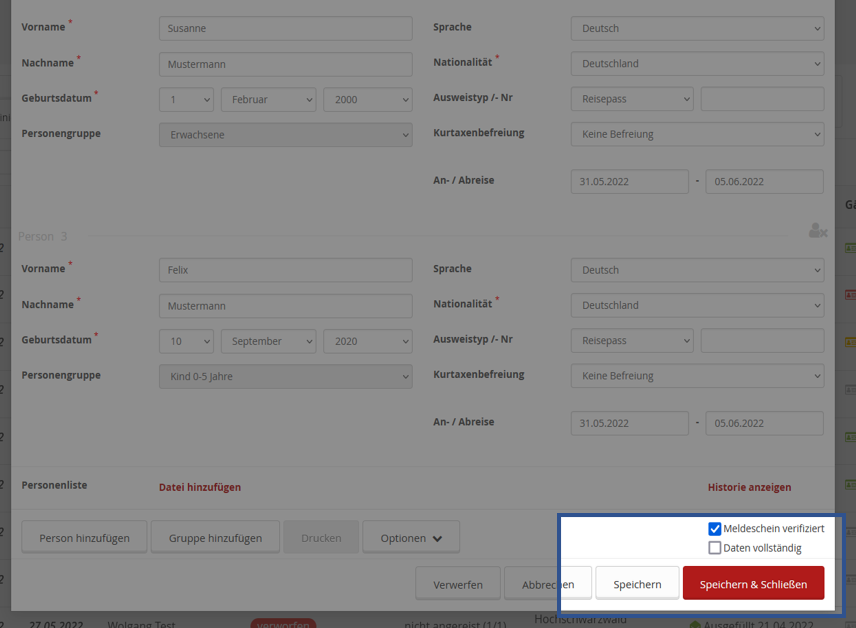Open the birth month dropdown showing September
The width and height of the screenshot is (856, 628).
pyautogui.click(x=268, y=341)
